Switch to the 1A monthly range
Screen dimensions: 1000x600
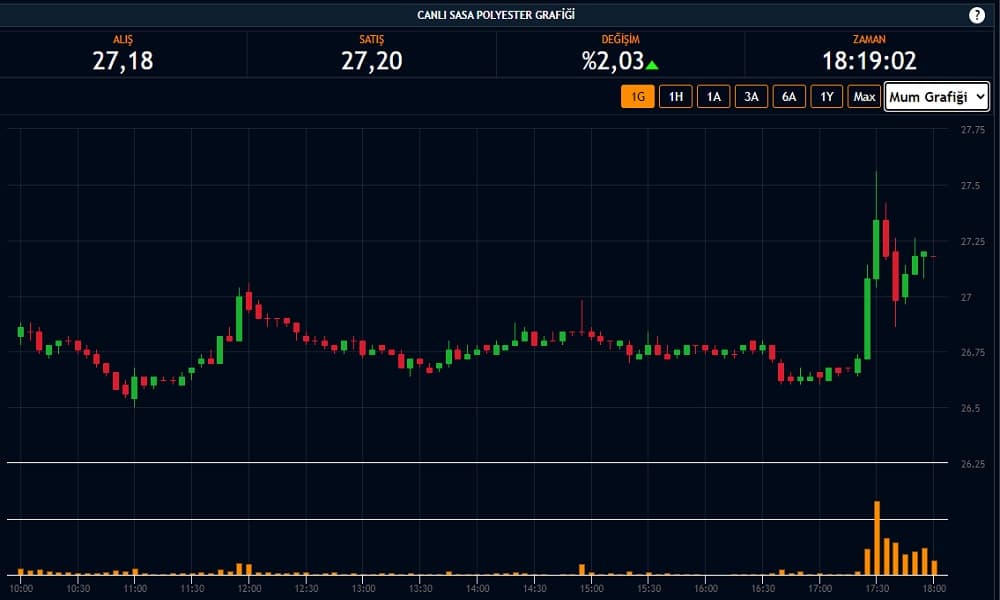tap(714, 97)
